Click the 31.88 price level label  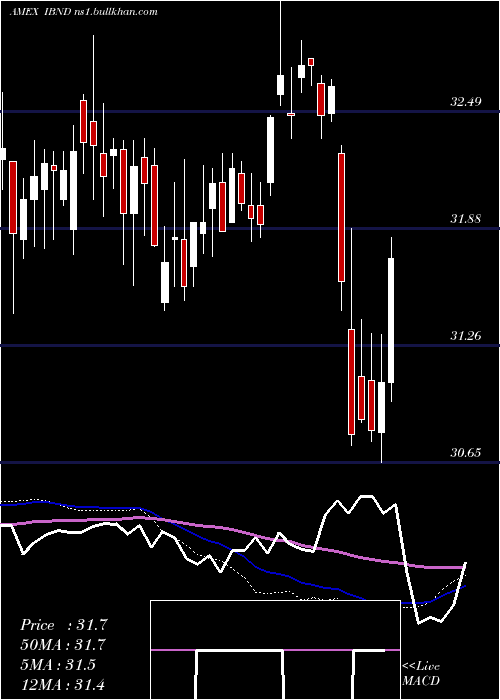coord(466,219)
